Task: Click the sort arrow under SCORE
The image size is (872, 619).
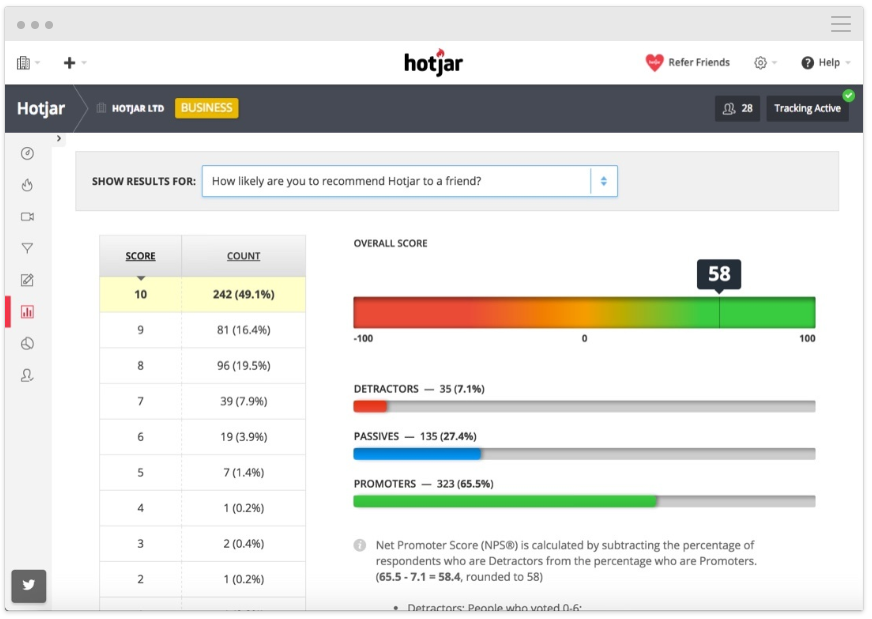Action: click(x=141, y=278)
